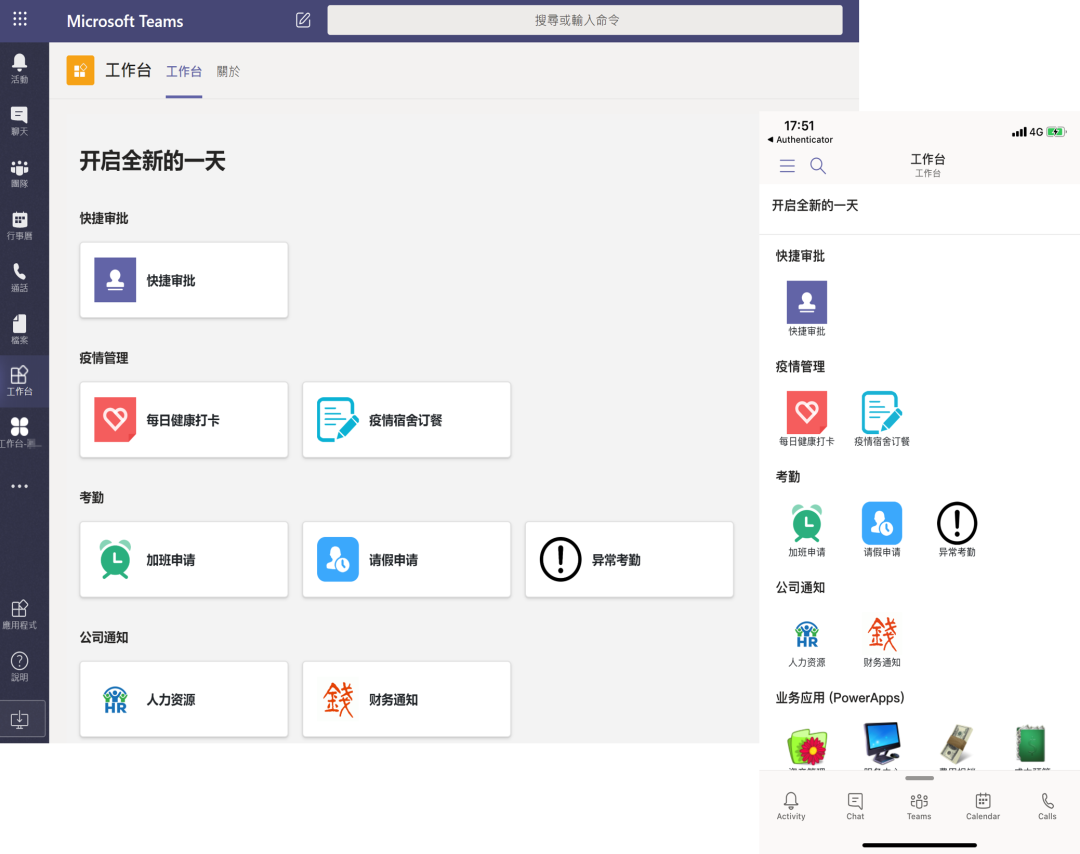
Task: Click the 开启全新的一天 heading on desktop
Action: 152,161
